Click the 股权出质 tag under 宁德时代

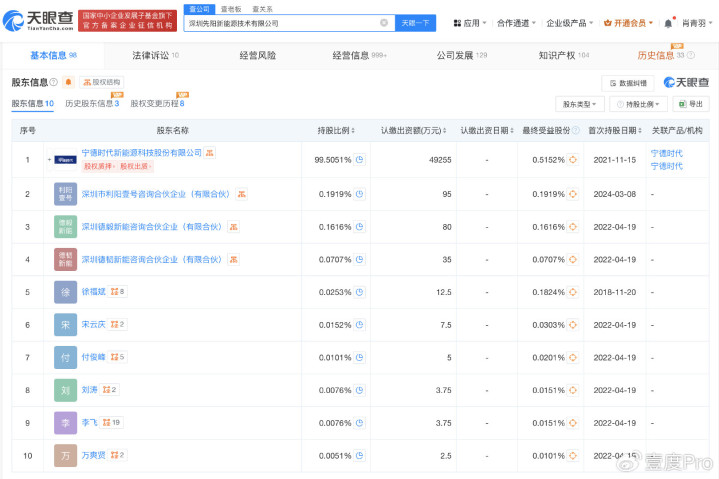(x=136, y=166)
